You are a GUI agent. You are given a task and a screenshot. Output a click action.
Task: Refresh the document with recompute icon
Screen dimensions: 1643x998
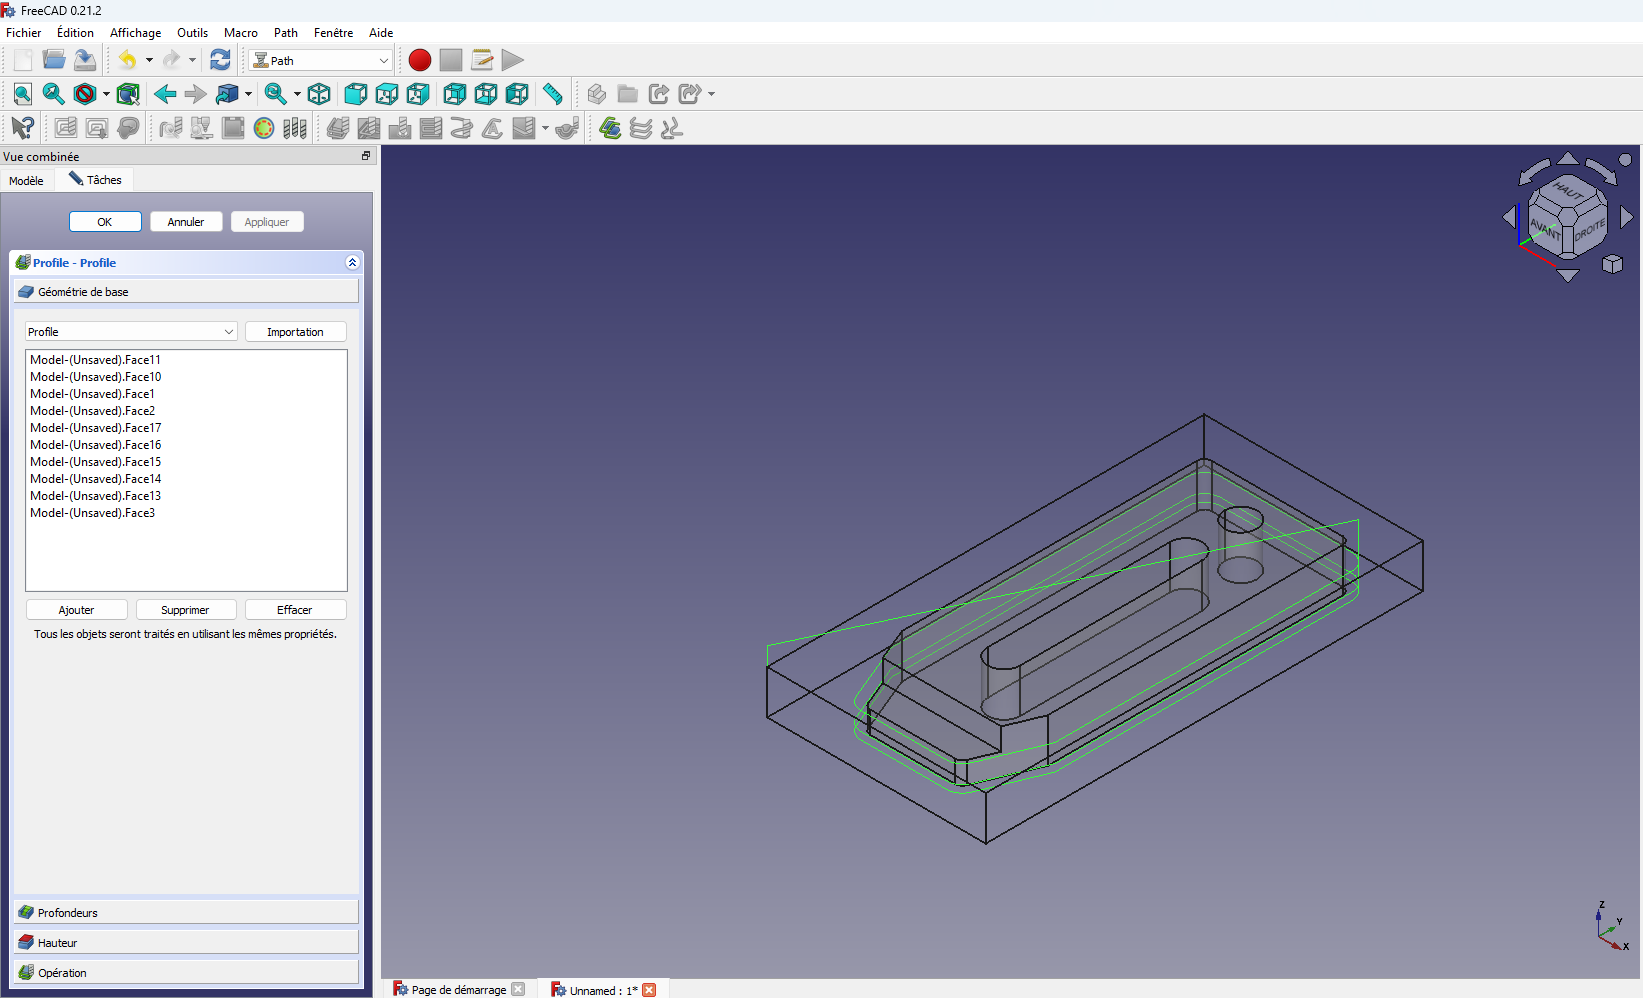click(220, 60)
